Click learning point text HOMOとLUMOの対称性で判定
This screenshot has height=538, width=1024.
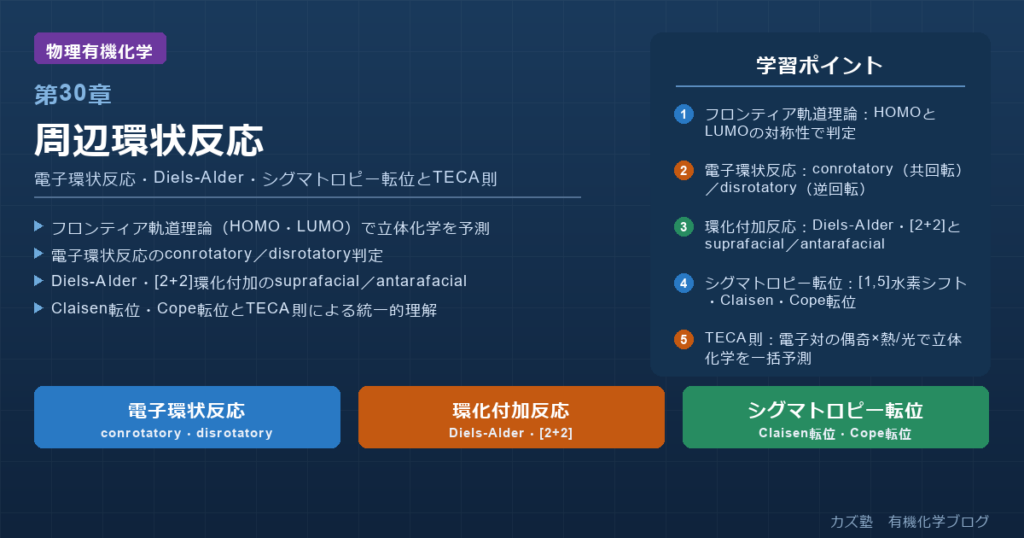pos(820,123)
